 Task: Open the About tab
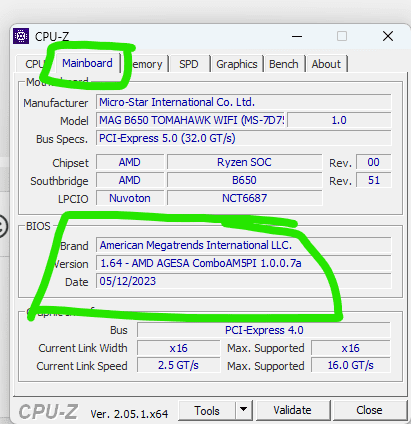click(x=326, y=64)
